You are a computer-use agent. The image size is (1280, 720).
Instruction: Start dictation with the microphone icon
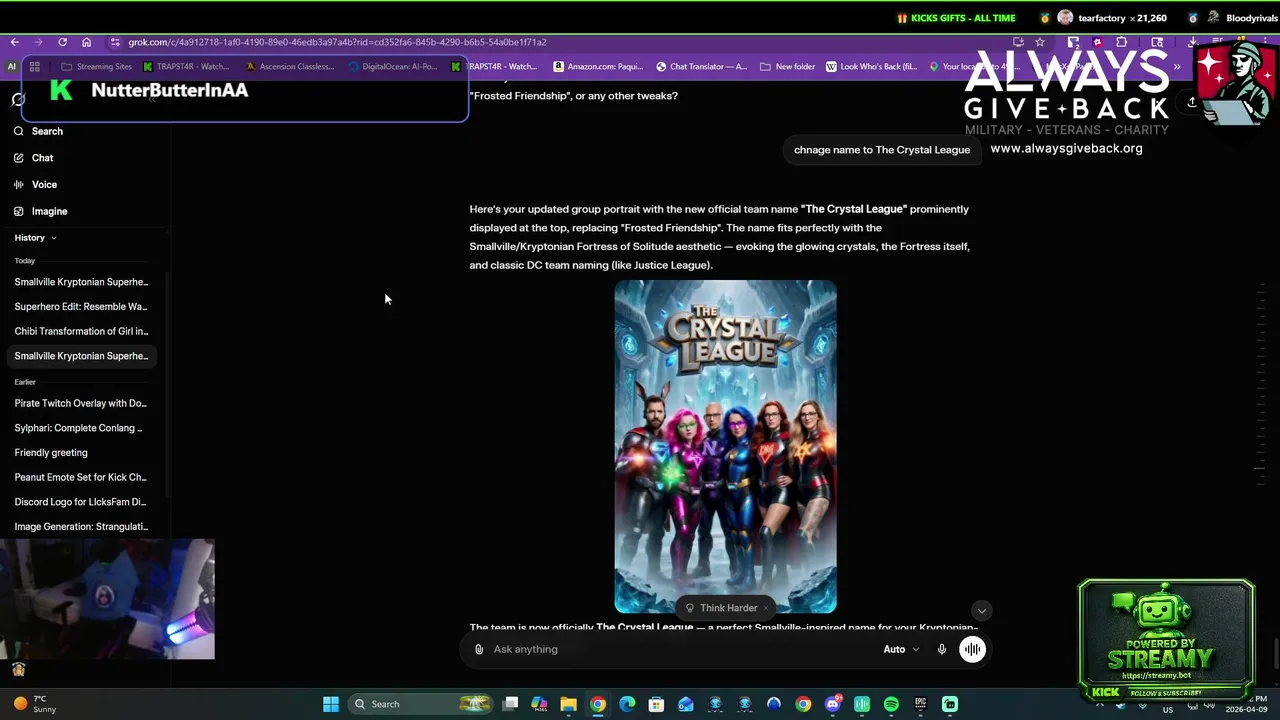(942, 650)
